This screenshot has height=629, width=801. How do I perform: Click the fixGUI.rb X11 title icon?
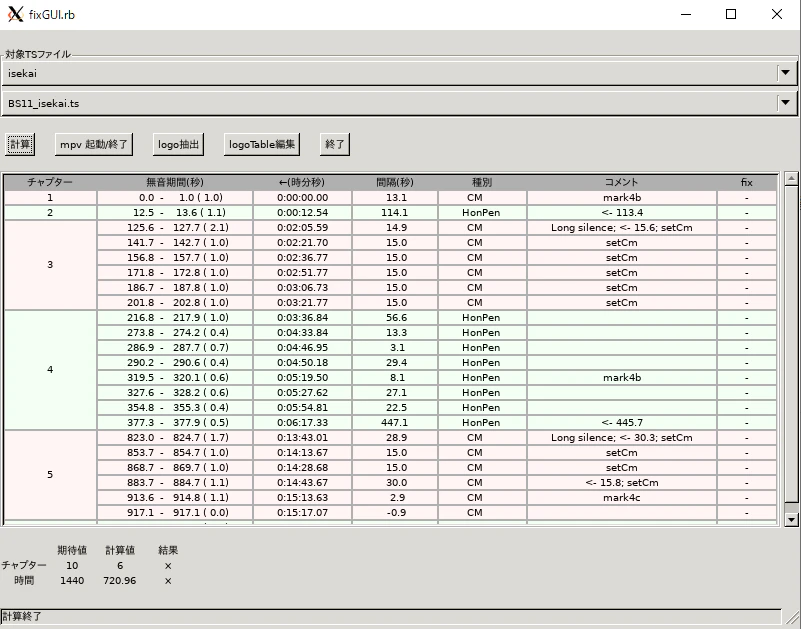[x=15, y=14]
